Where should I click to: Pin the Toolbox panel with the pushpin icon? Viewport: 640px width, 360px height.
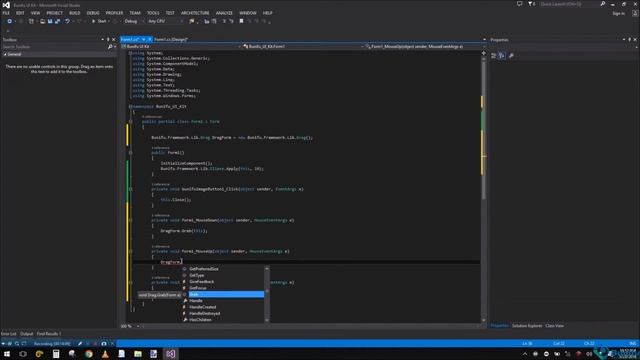click(108, 40)
